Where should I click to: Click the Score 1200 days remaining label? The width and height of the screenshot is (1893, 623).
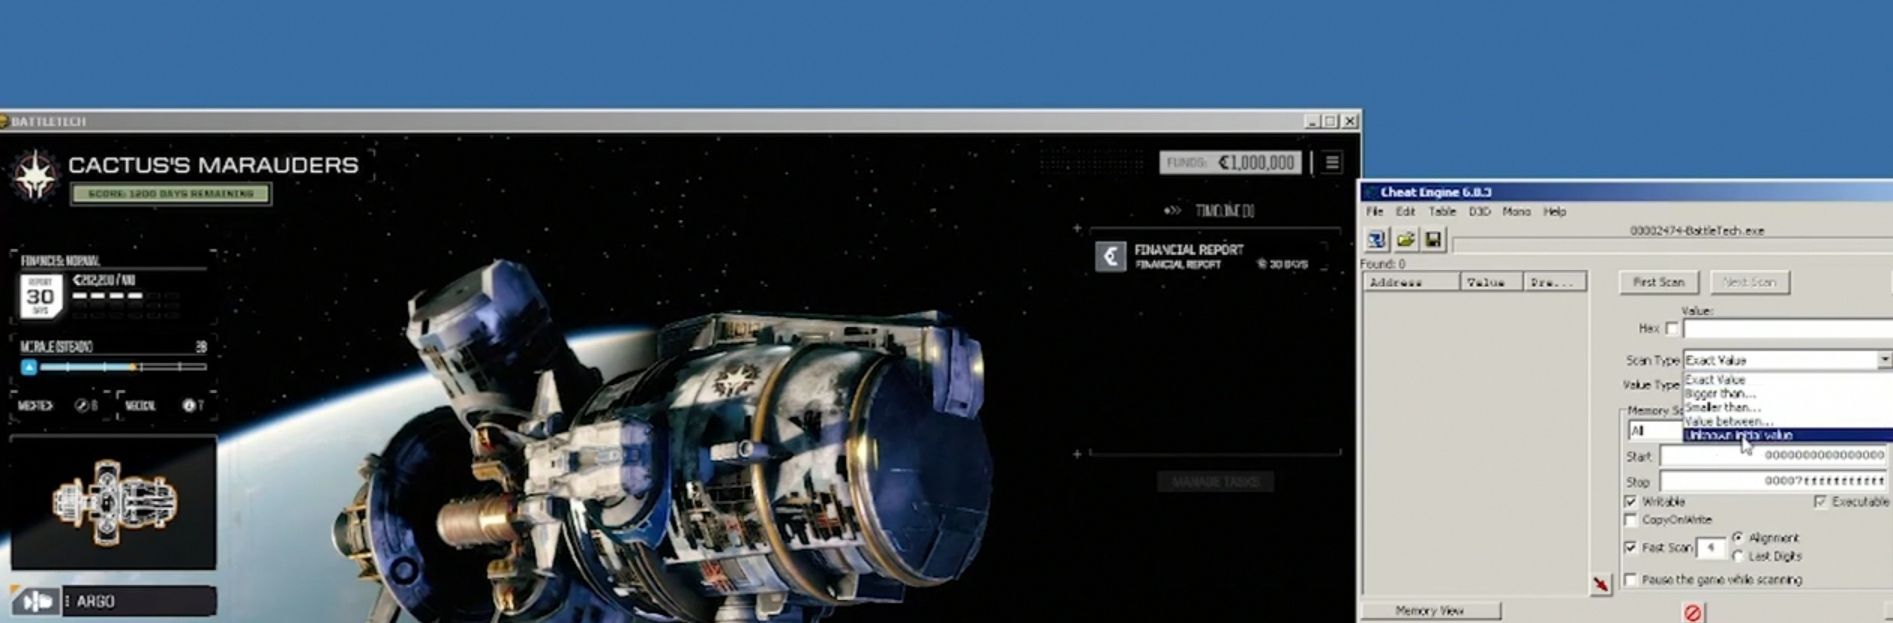click(x=170, y=193)
